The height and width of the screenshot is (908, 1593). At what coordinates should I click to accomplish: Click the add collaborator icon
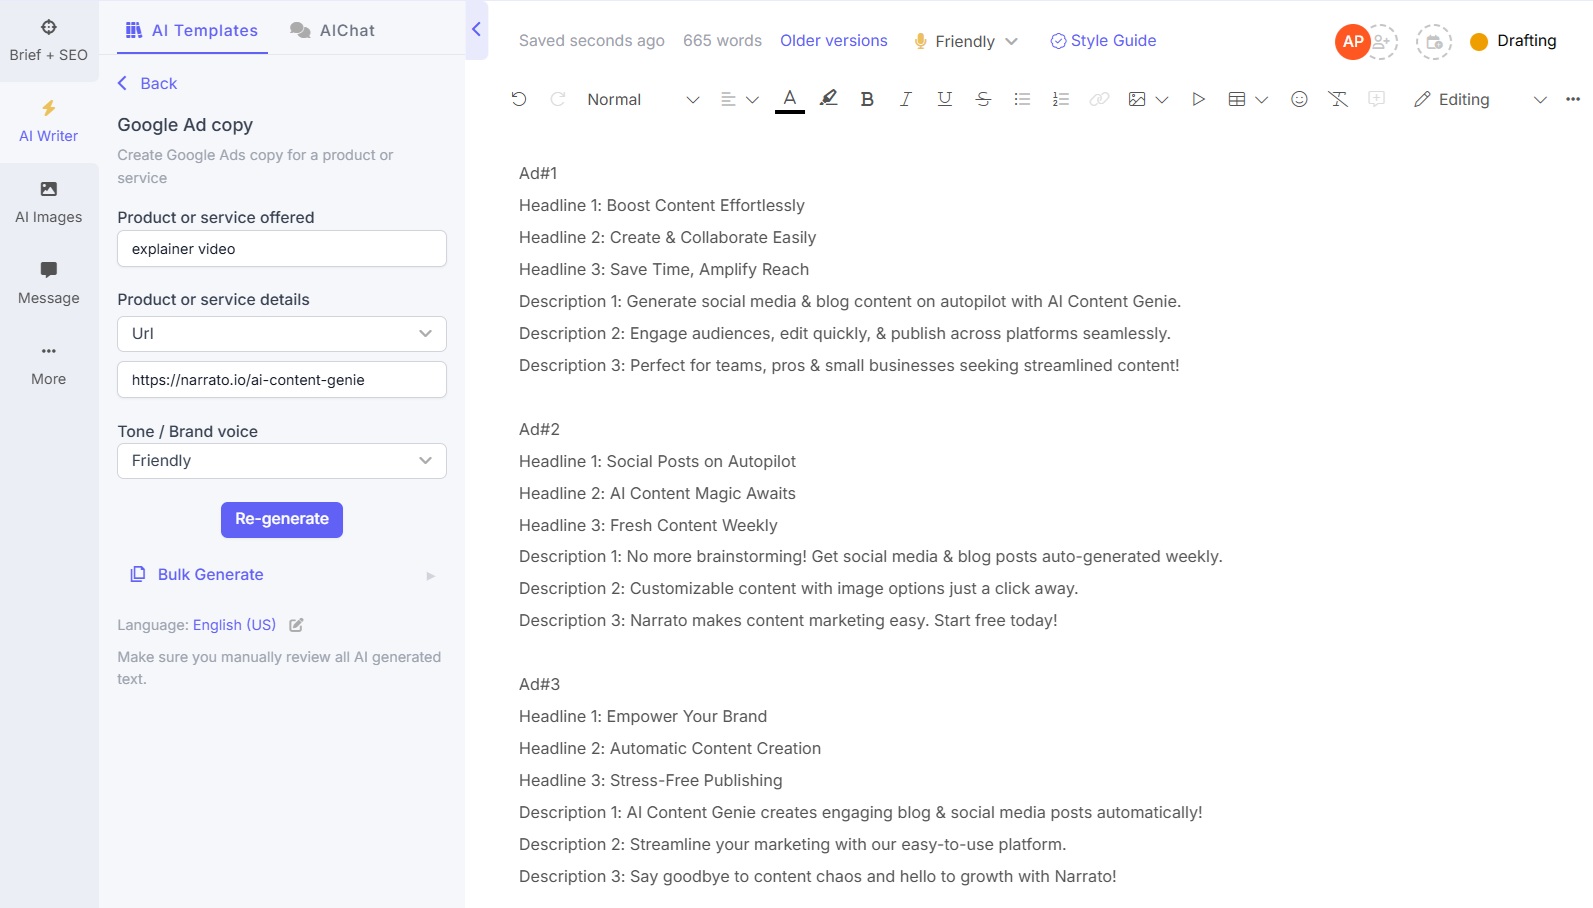[x=1382, y=41]
